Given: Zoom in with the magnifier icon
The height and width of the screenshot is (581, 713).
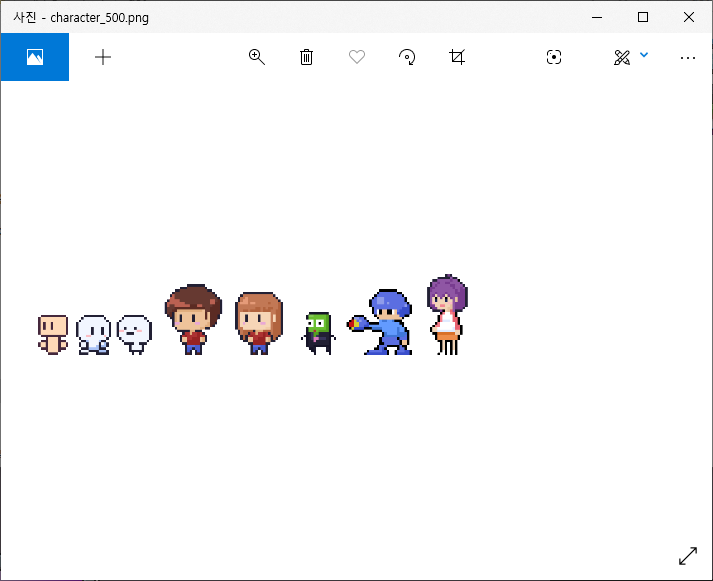Looking at the screenshot, I should (x=256, y=57).
